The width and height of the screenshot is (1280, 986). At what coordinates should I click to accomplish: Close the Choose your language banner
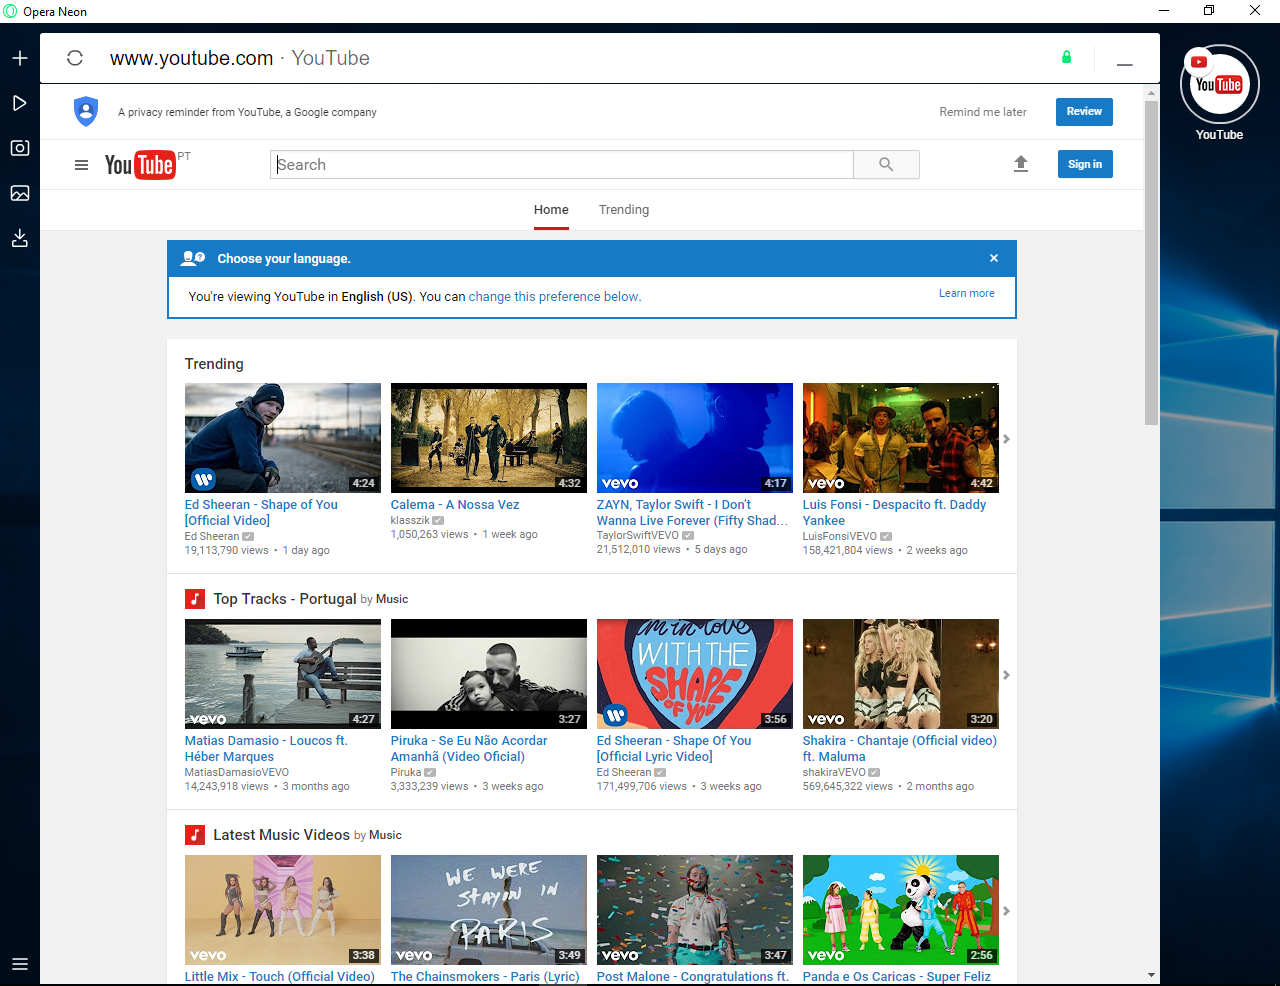click(994, 258)
